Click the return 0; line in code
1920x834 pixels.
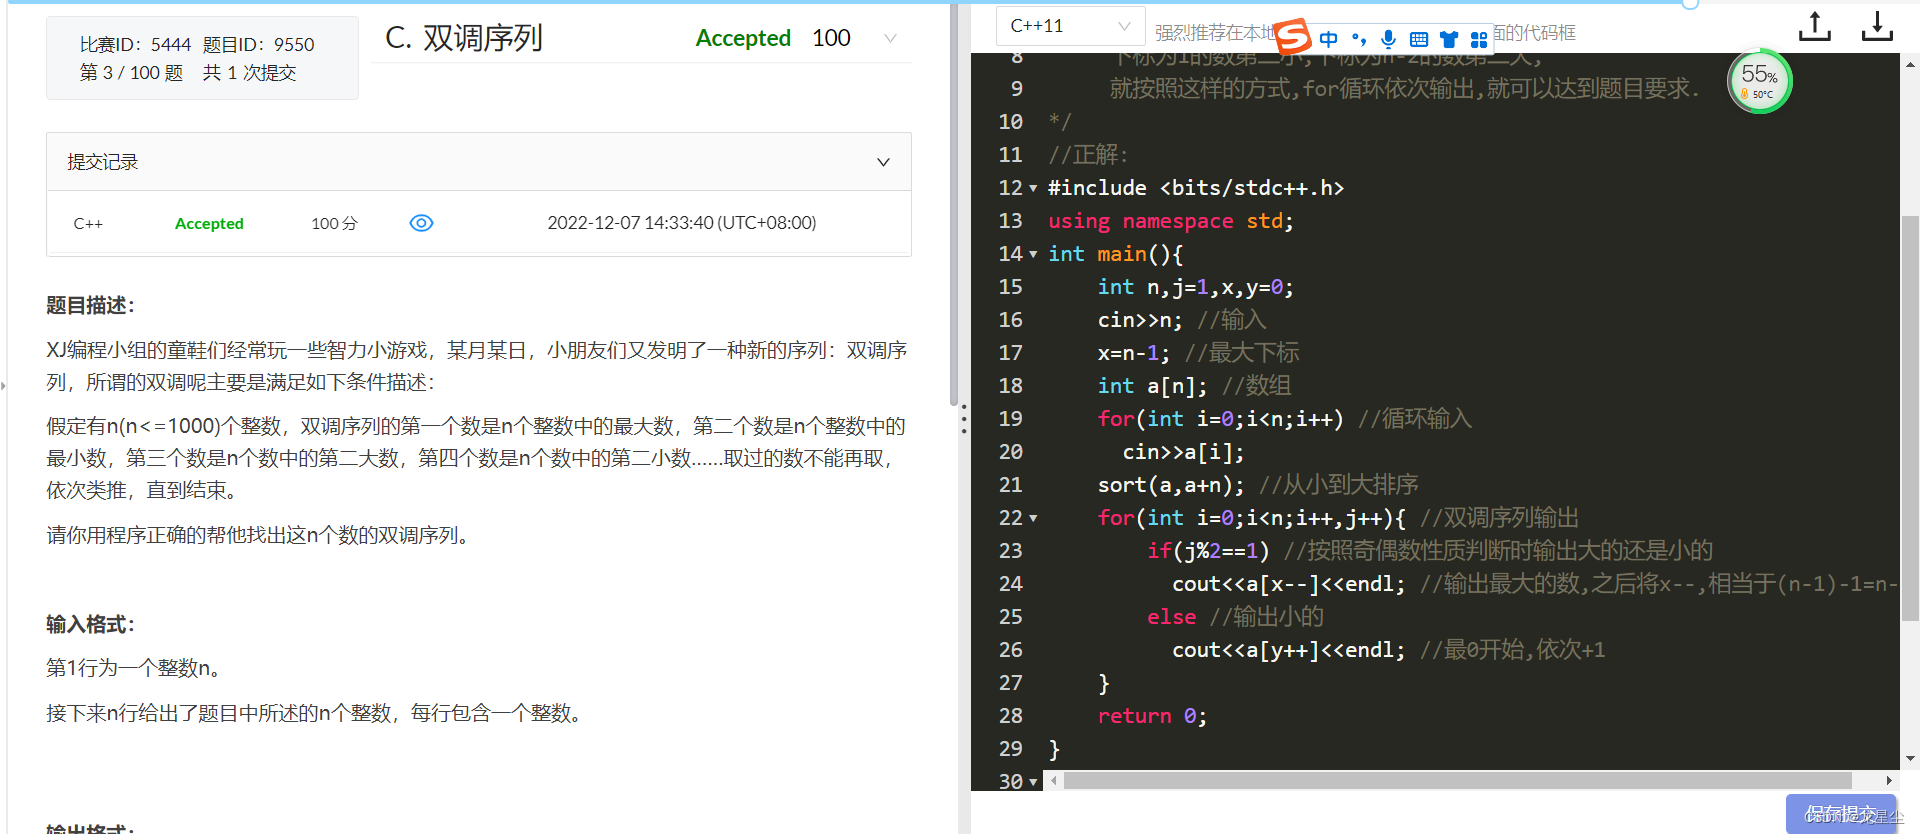(x=1152, y=716)
